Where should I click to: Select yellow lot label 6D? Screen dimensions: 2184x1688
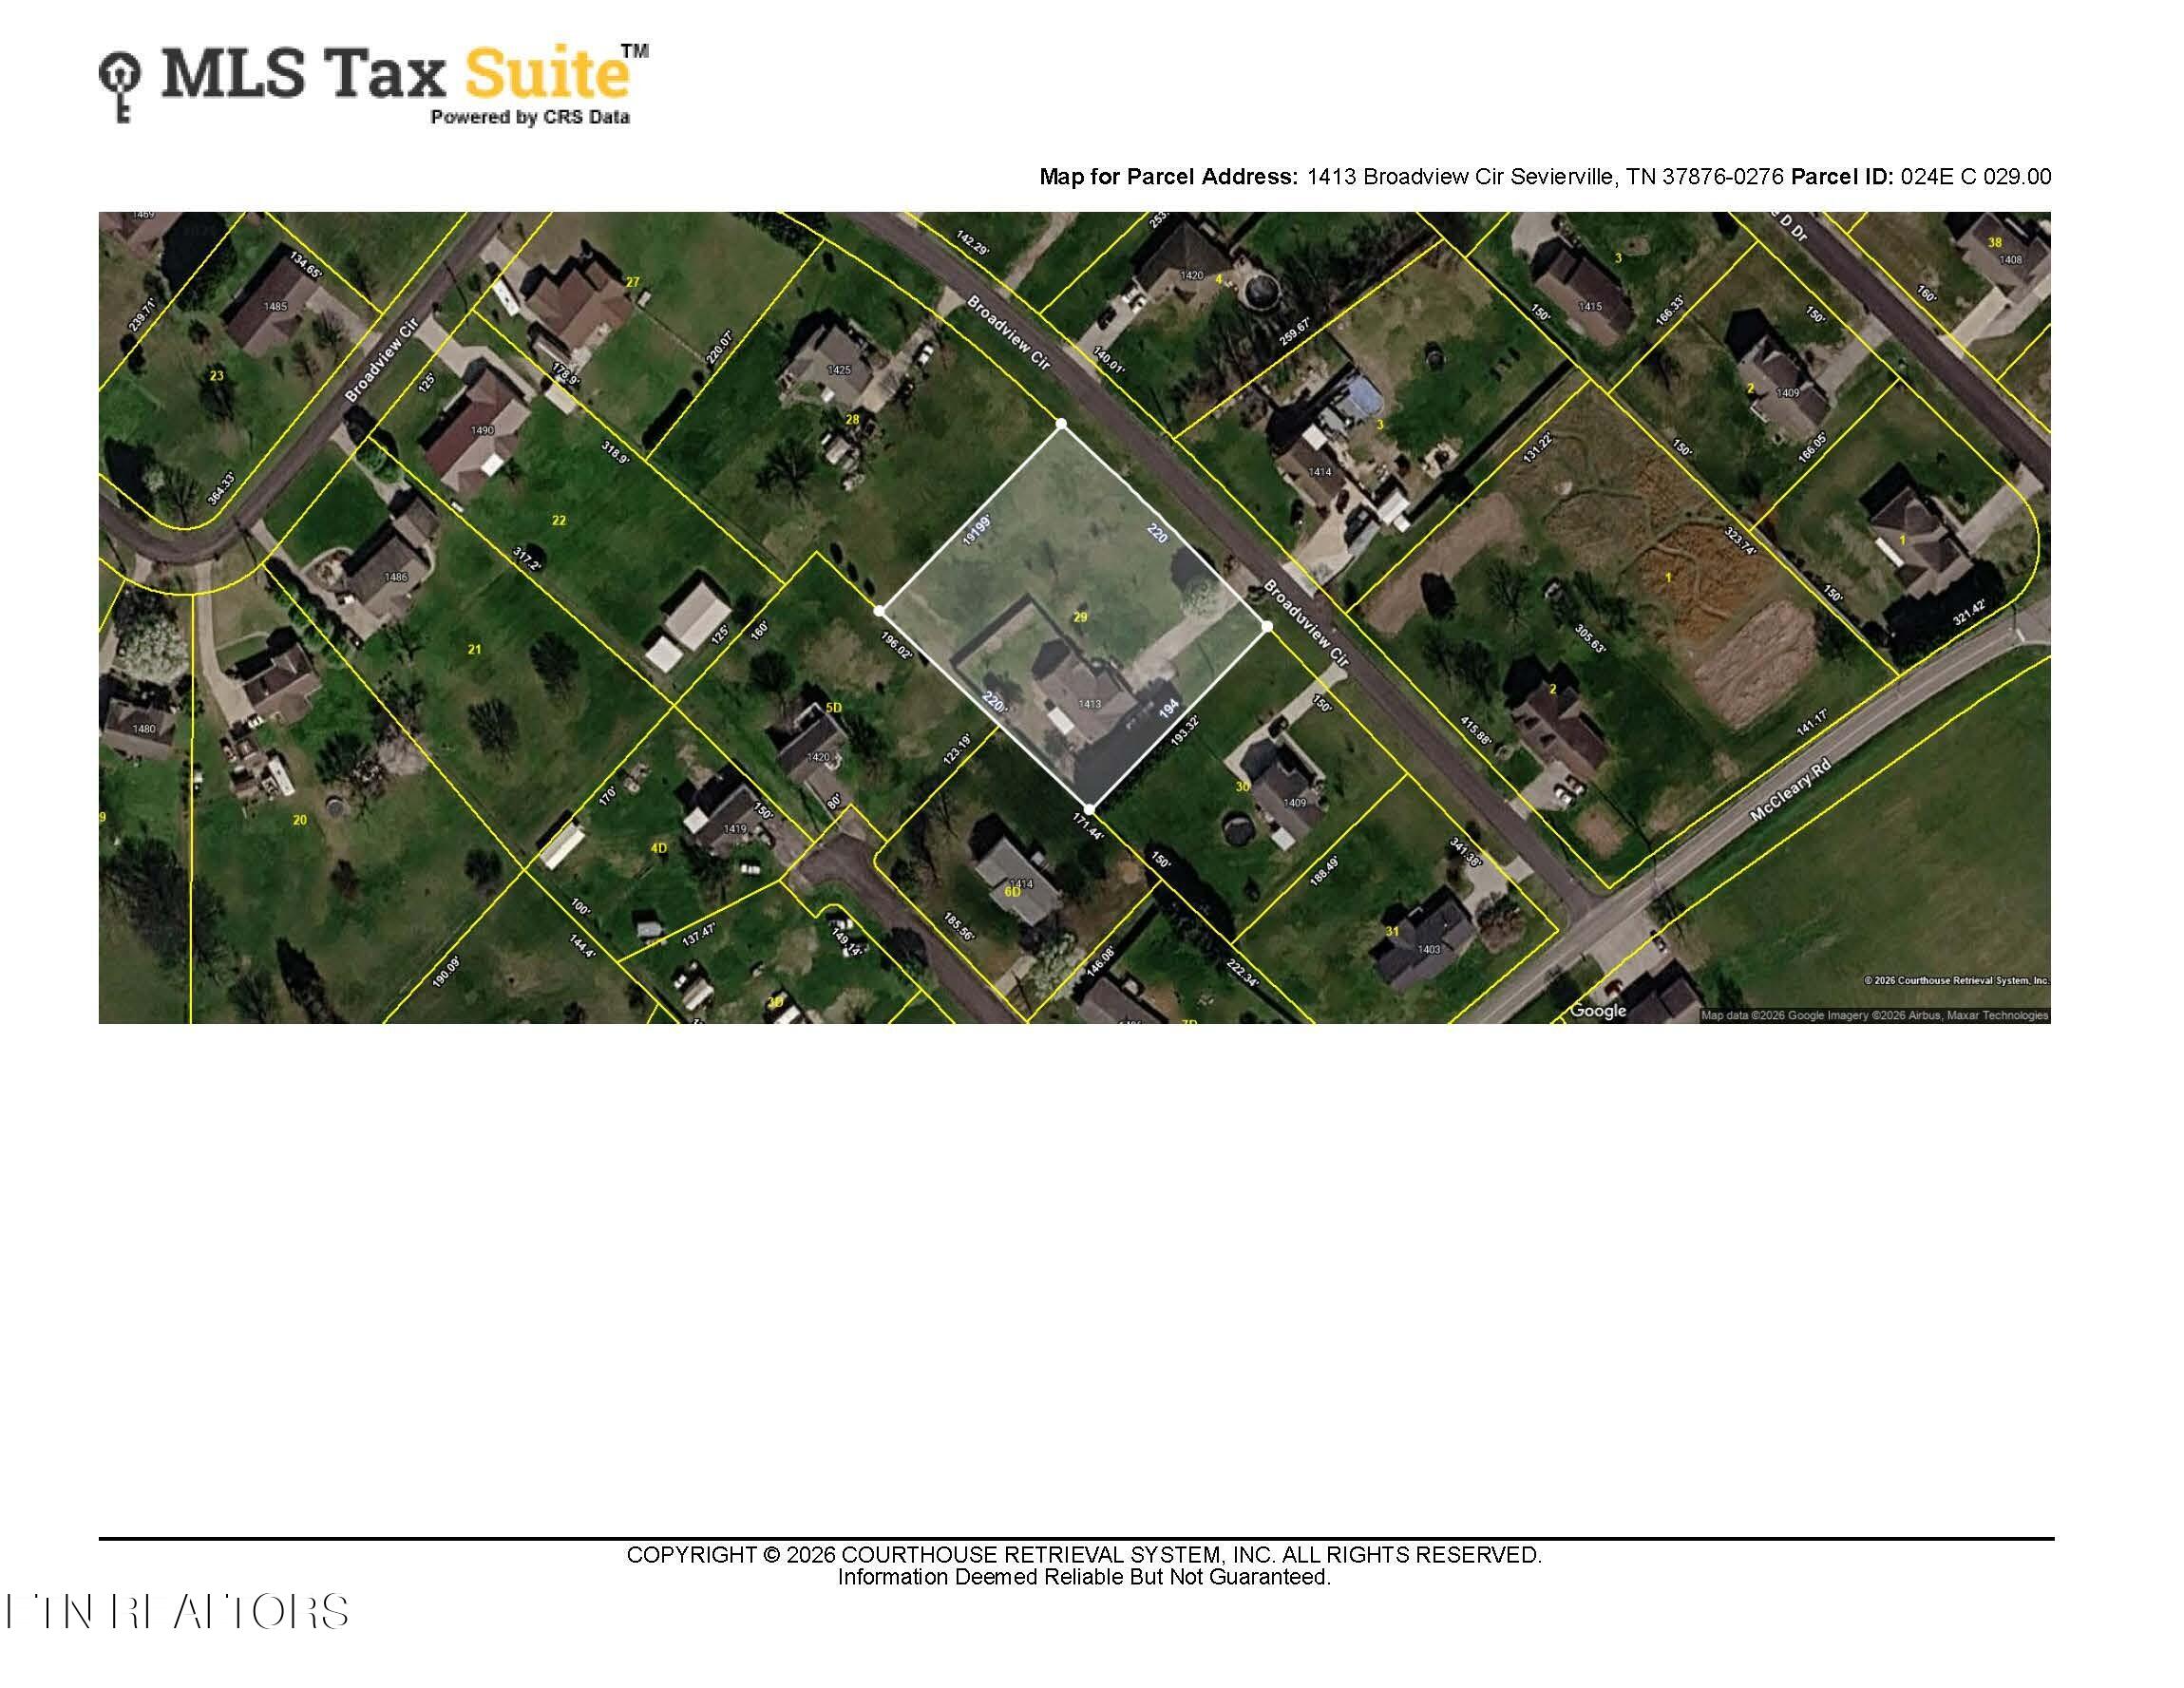tap(1012, 891)
